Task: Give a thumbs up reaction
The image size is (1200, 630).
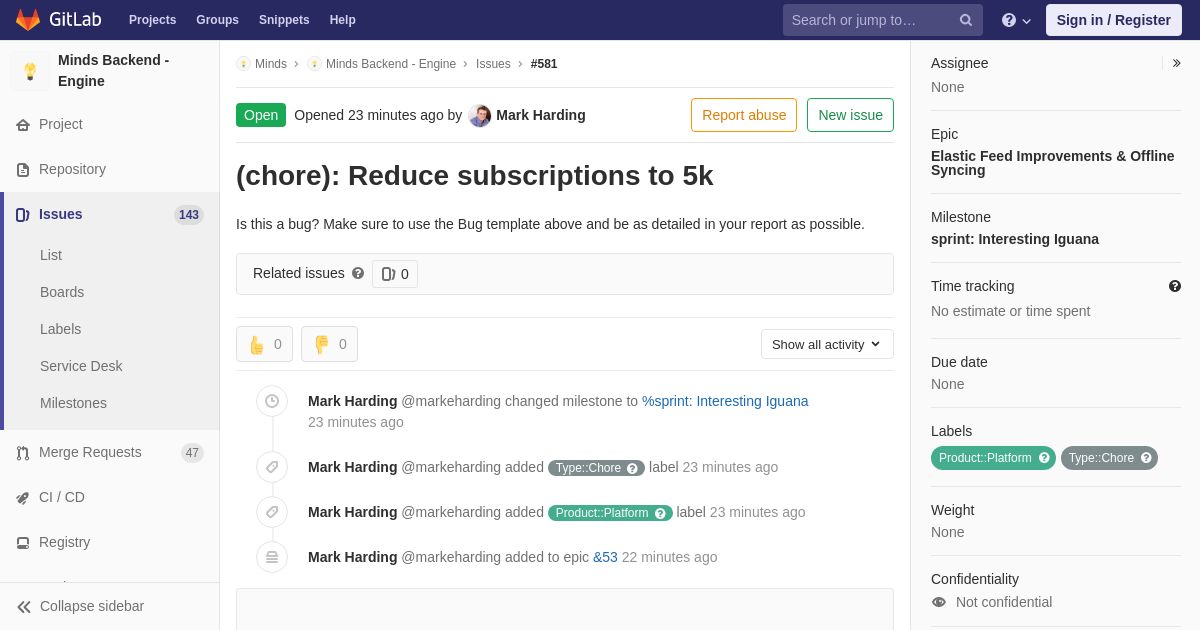Action: 264,344
